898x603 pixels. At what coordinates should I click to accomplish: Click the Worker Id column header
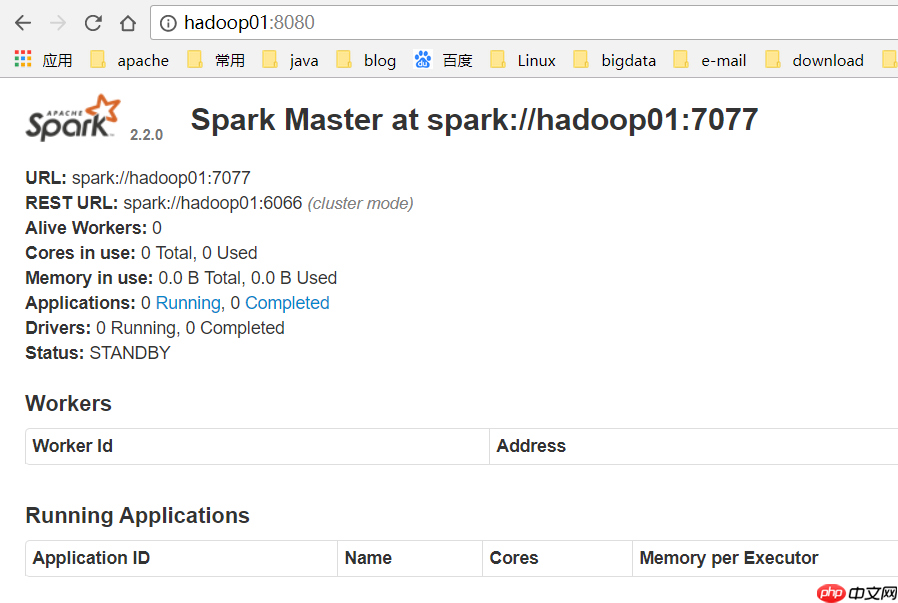[x=72, y=446]
